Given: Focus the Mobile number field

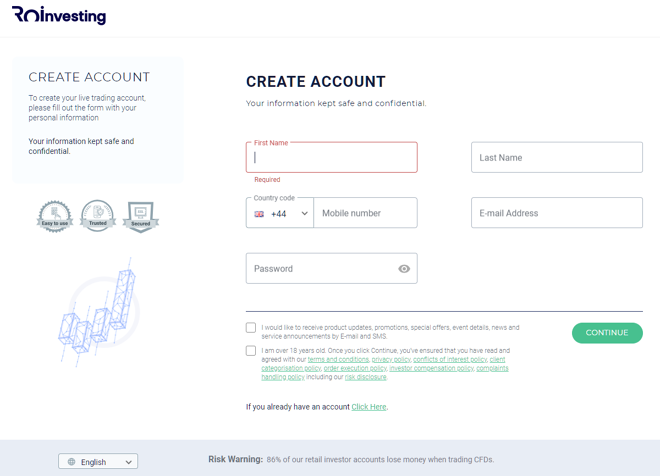Looking at the screenshot, I should (365, 213).
